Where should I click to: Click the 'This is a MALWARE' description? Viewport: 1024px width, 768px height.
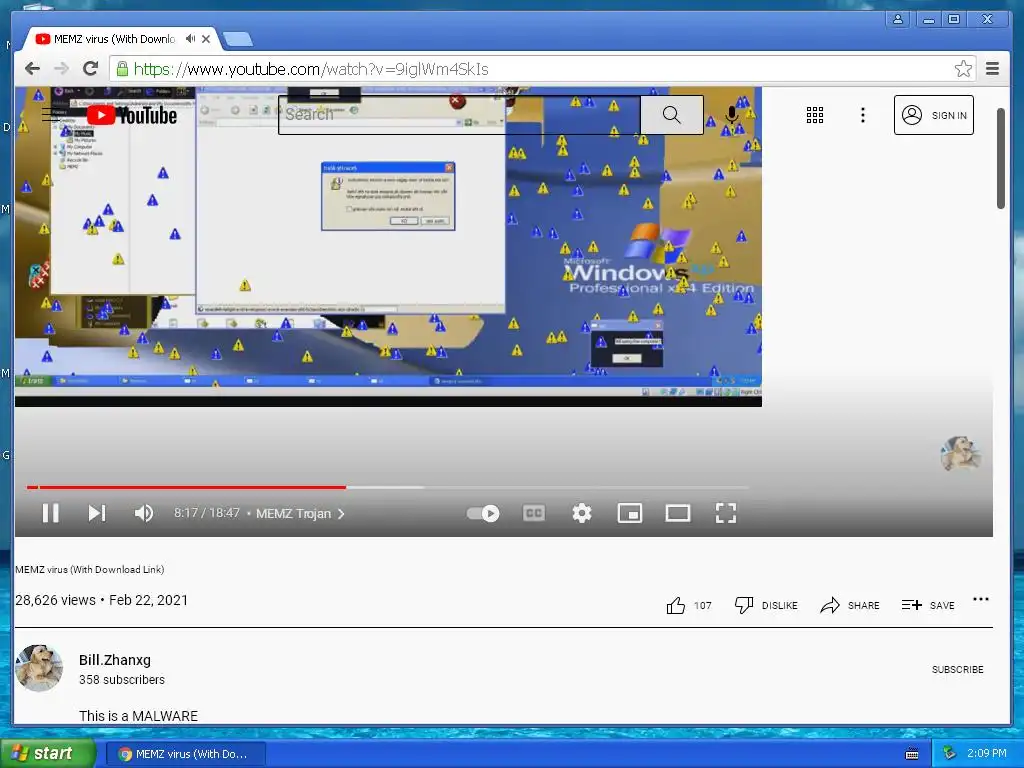pyautogui.click(x=138, y=716)
